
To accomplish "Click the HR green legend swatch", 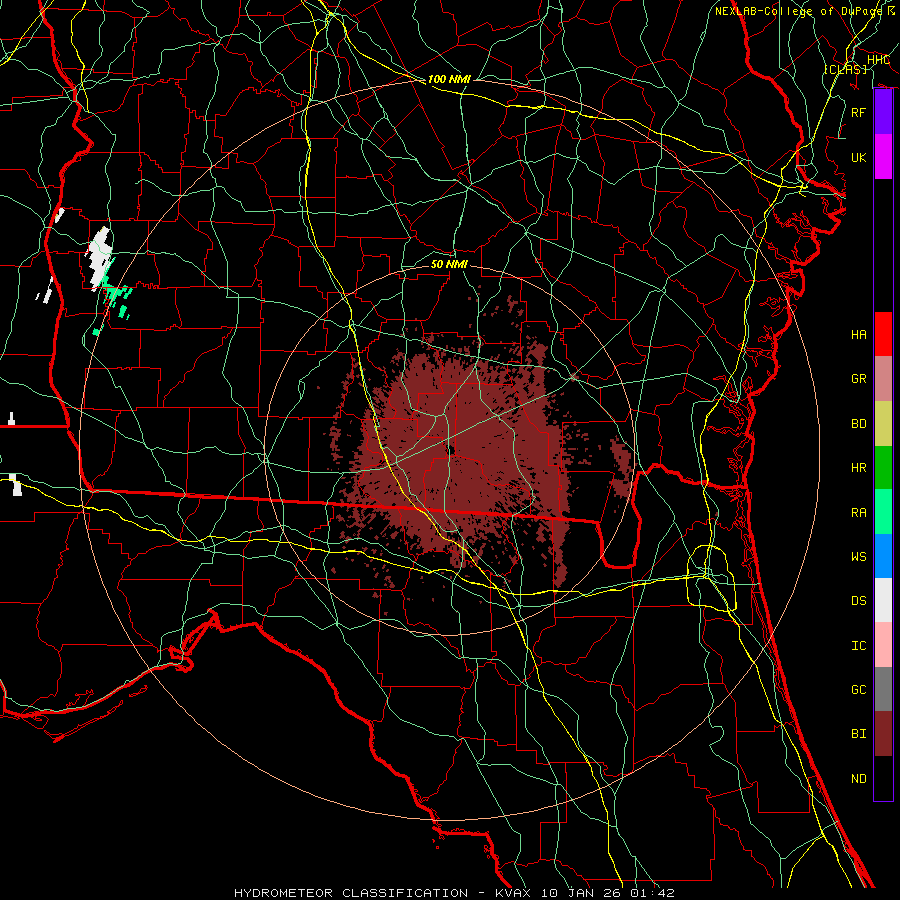I will [883, 468].
